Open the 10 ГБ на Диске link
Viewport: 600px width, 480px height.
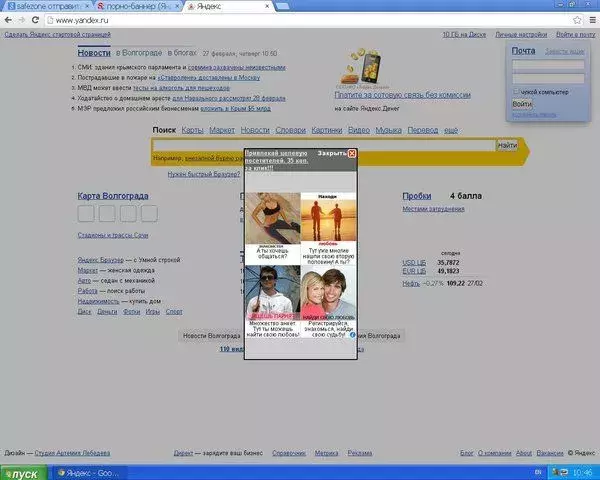coord(464,34)
